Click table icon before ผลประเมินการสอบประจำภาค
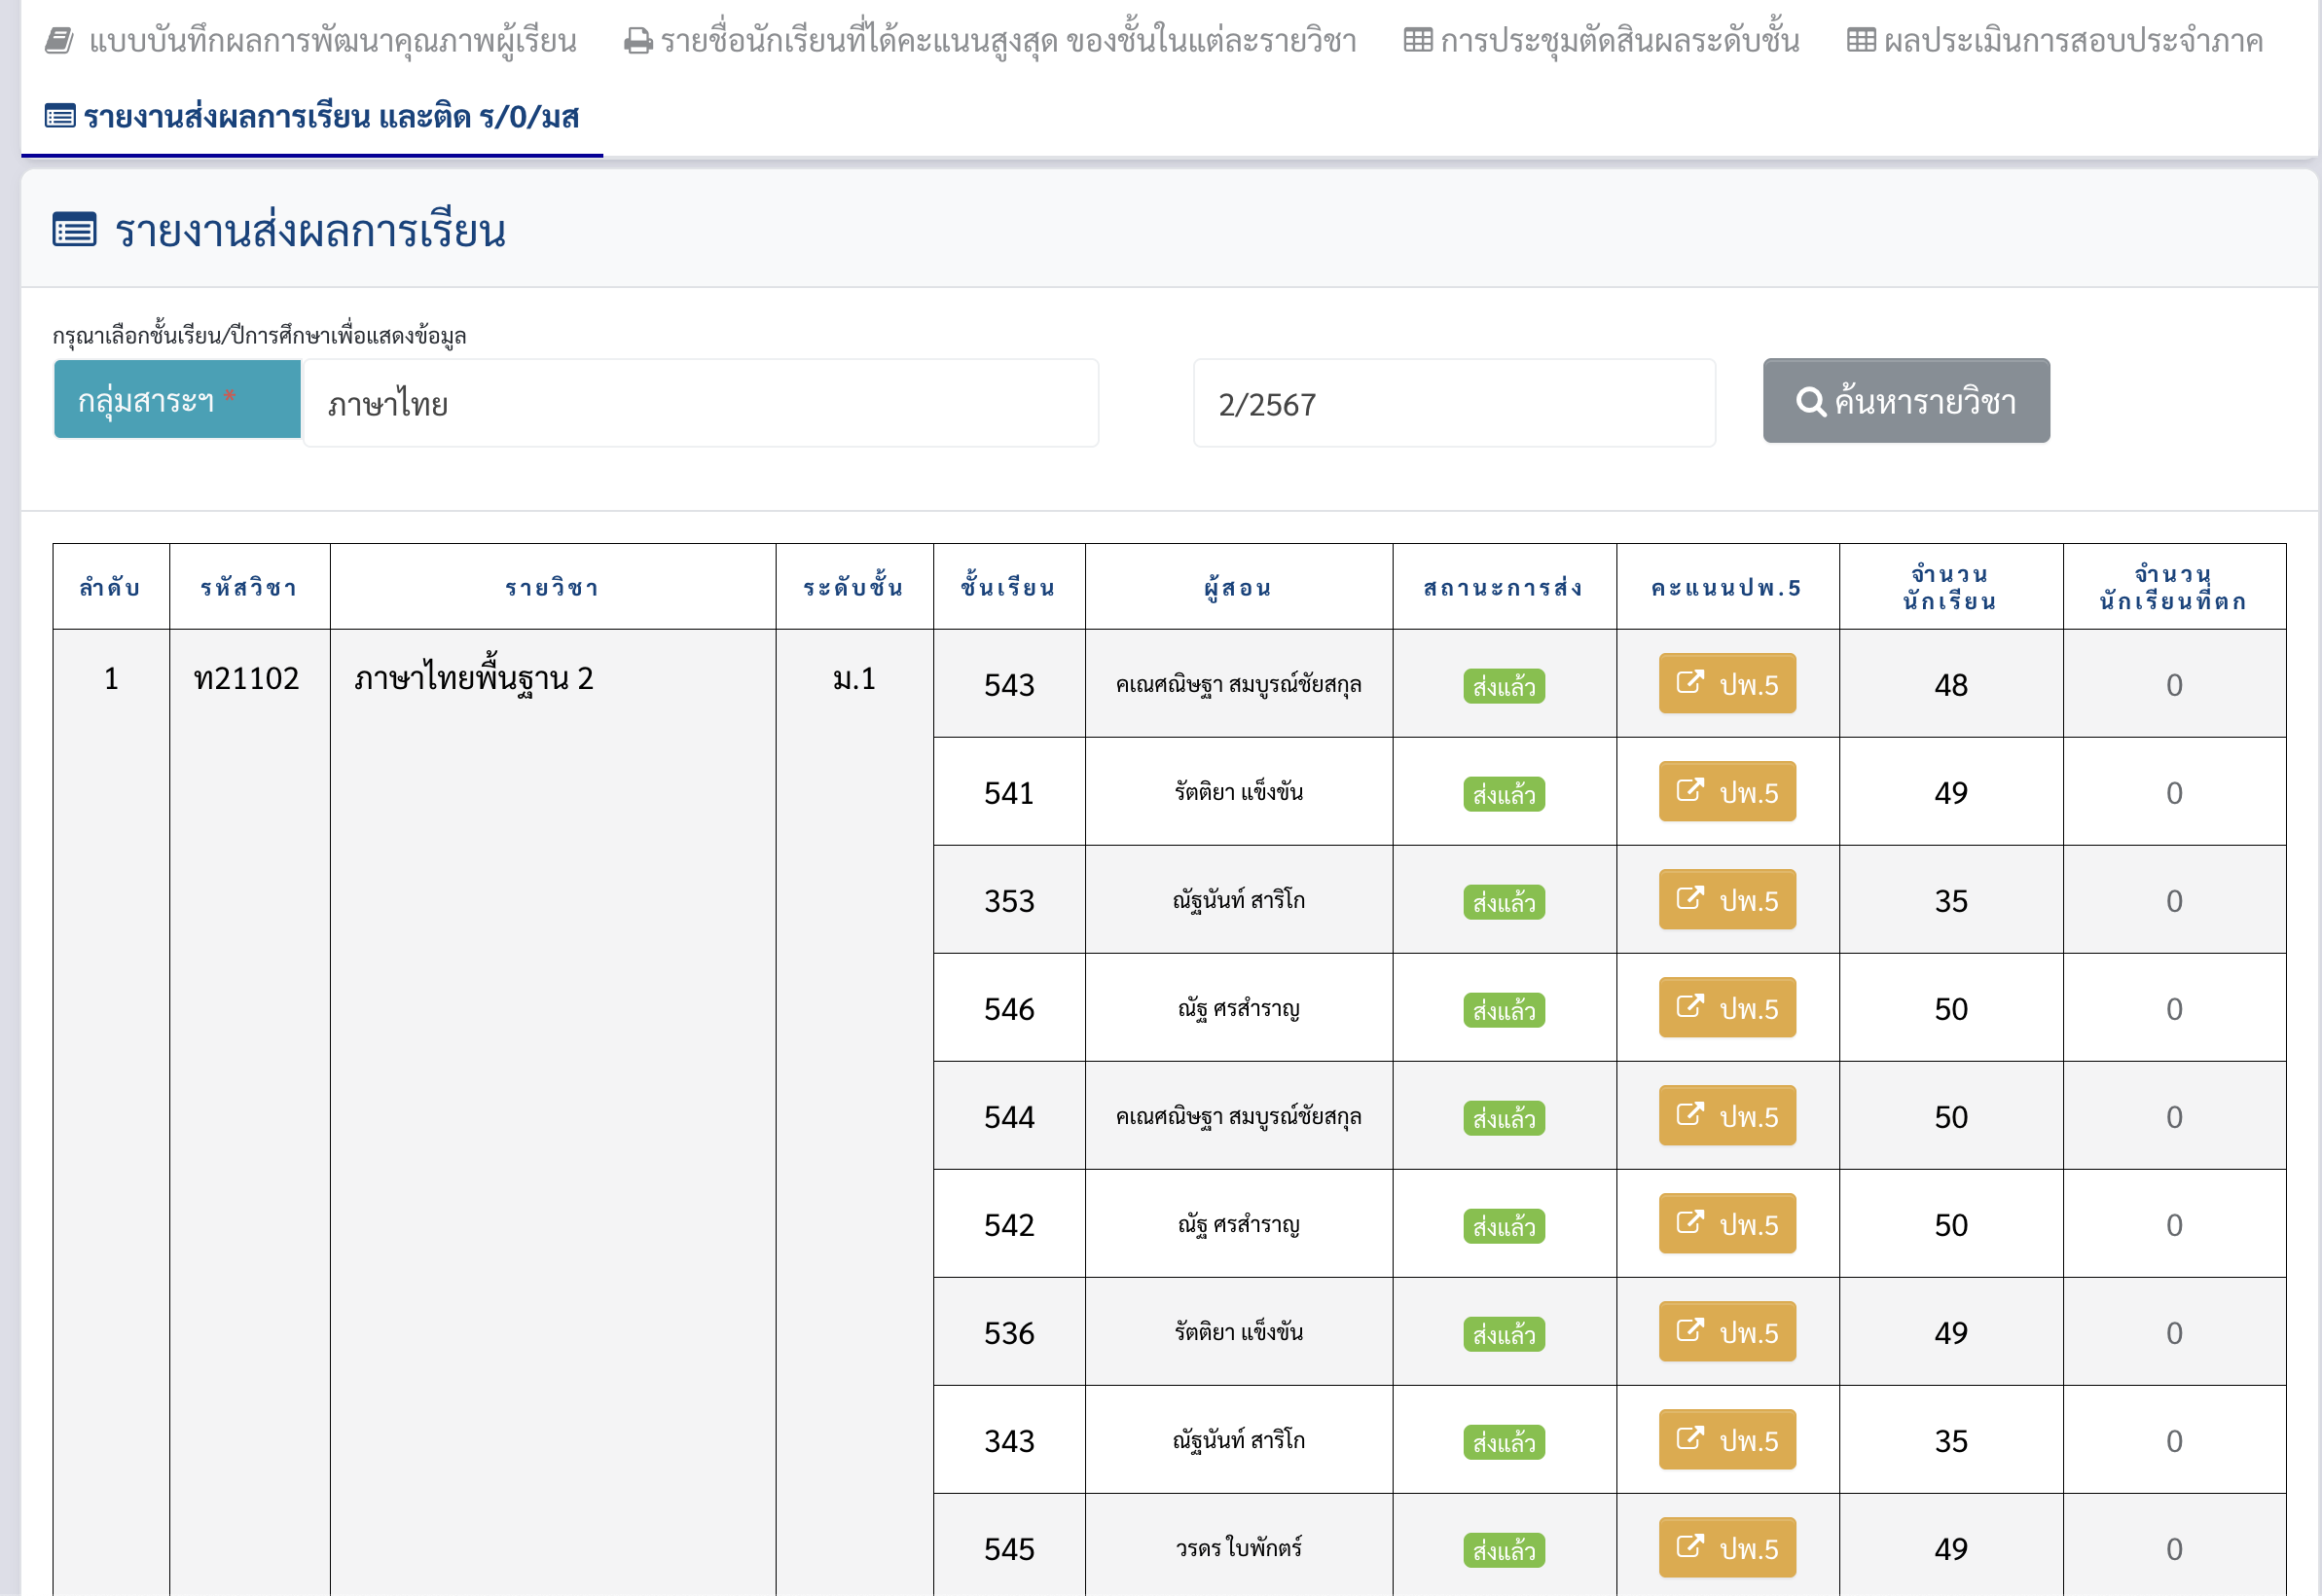 point(1860,41)
